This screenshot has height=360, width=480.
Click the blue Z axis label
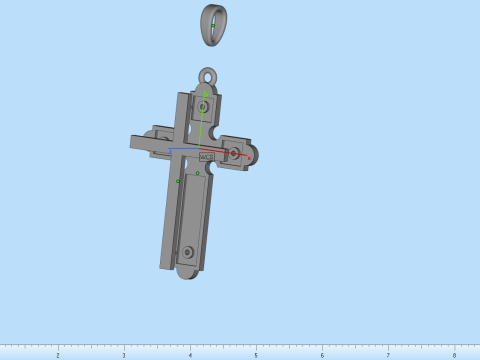170,152
